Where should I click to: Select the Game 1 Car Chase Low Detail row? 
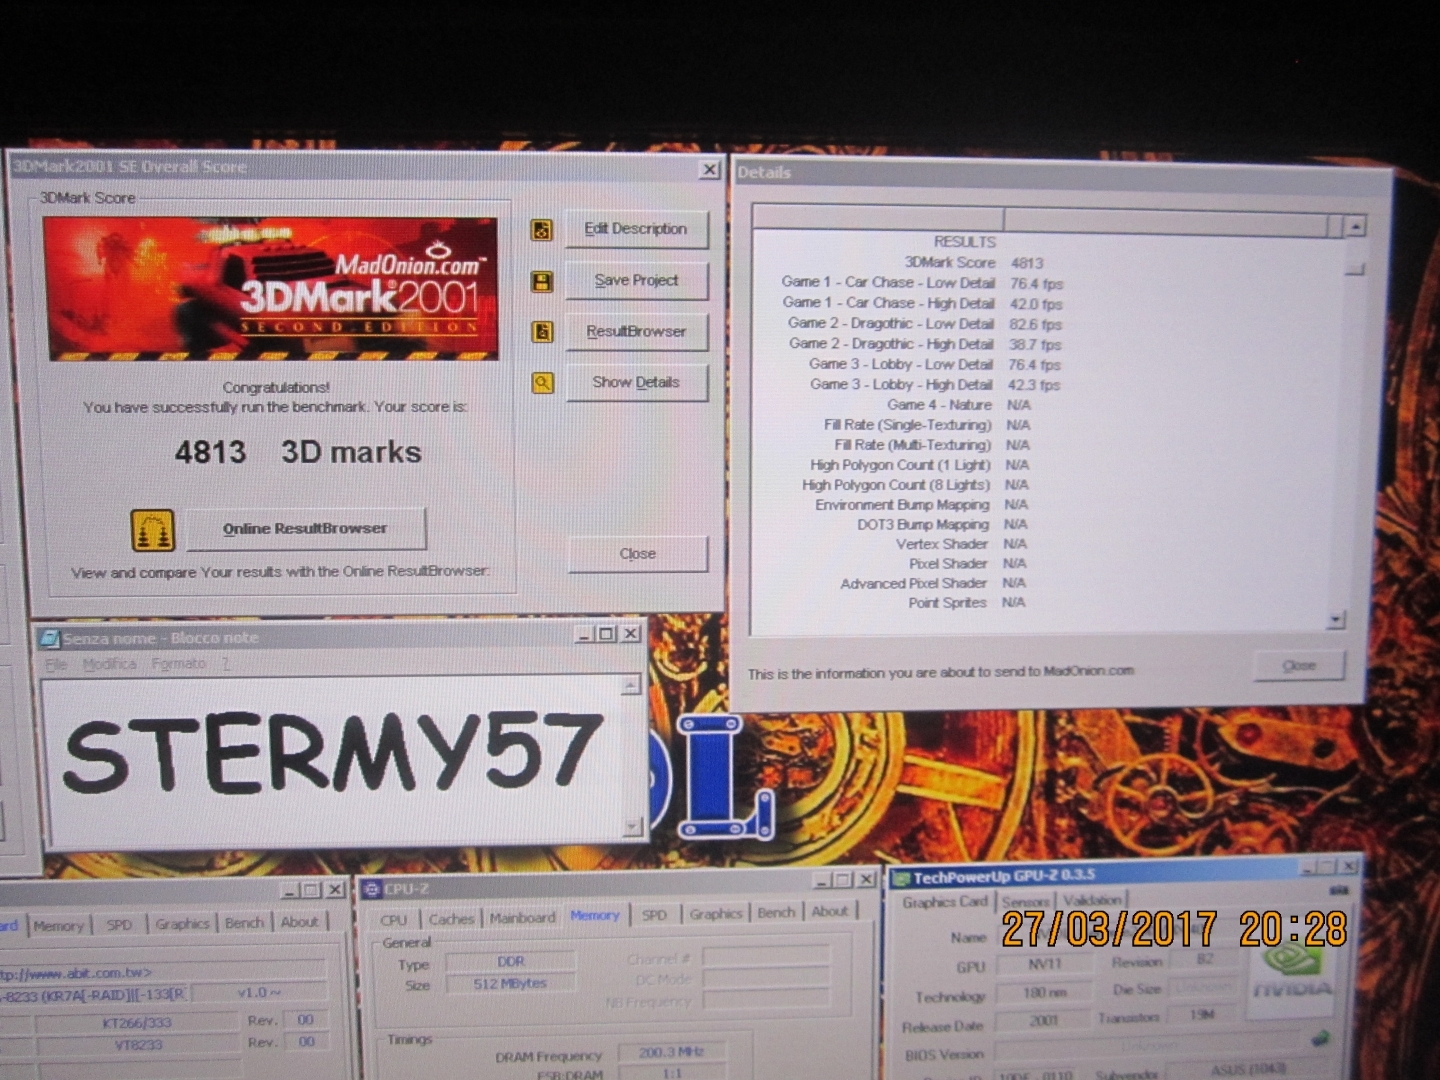click(922, 283)
